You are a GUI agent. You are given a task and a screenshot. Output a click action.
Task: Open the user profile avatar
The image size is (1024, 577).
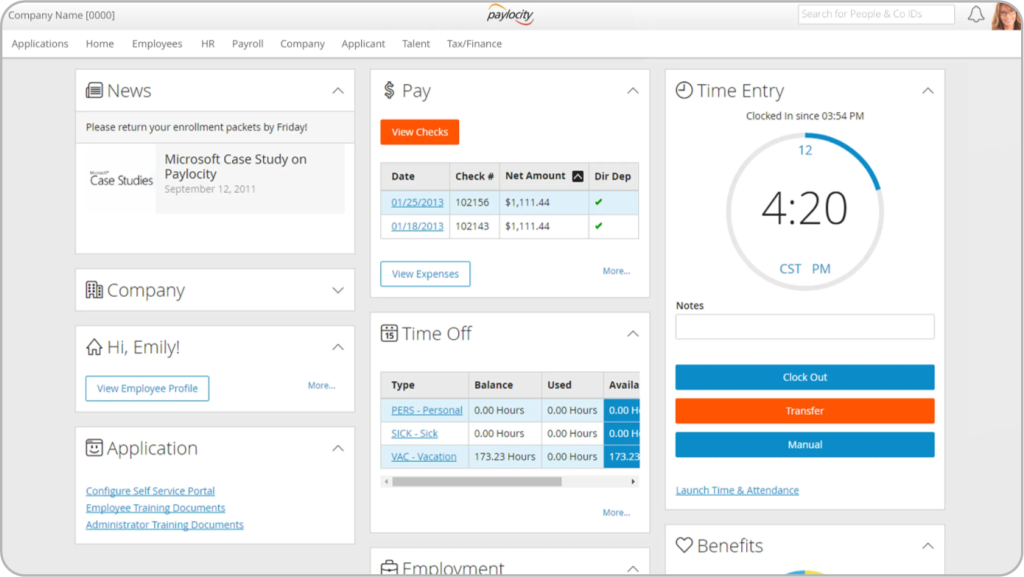(x=1005, y=15)
